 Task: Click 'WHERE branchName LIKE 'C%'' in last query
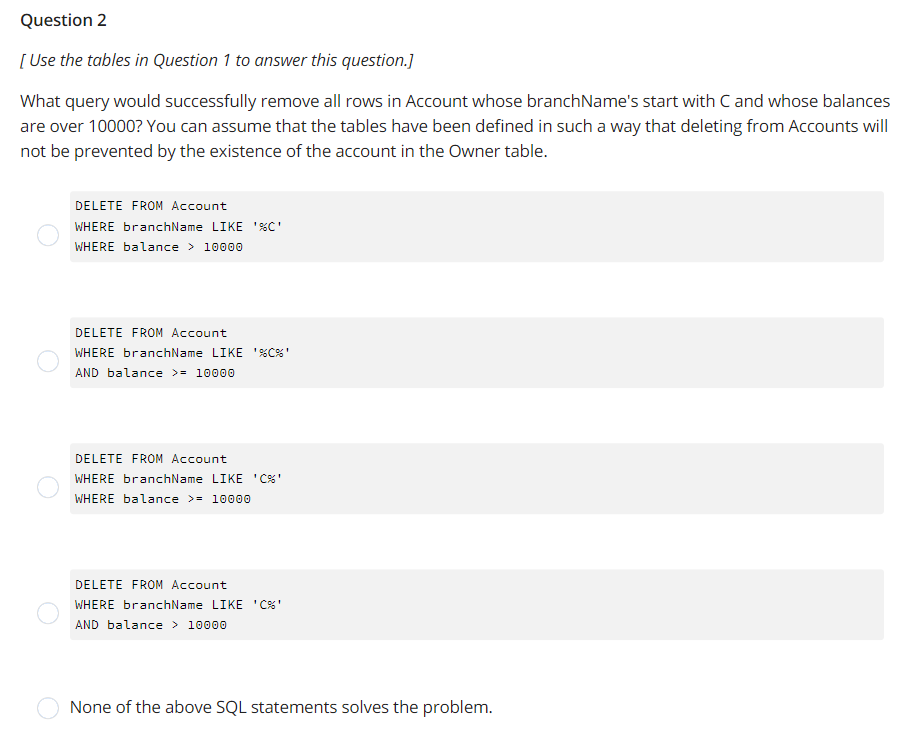point(178,604)
